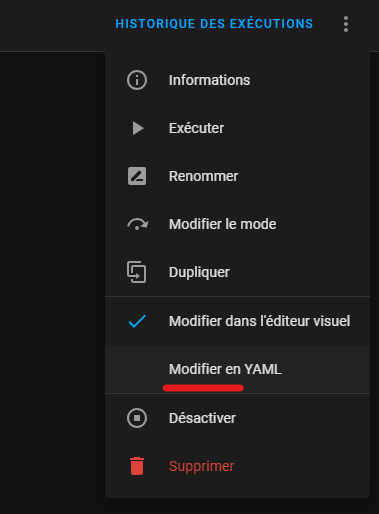Select Modifier le mode entry
Viewport: 379px width, 514px height.
point(237,224)
